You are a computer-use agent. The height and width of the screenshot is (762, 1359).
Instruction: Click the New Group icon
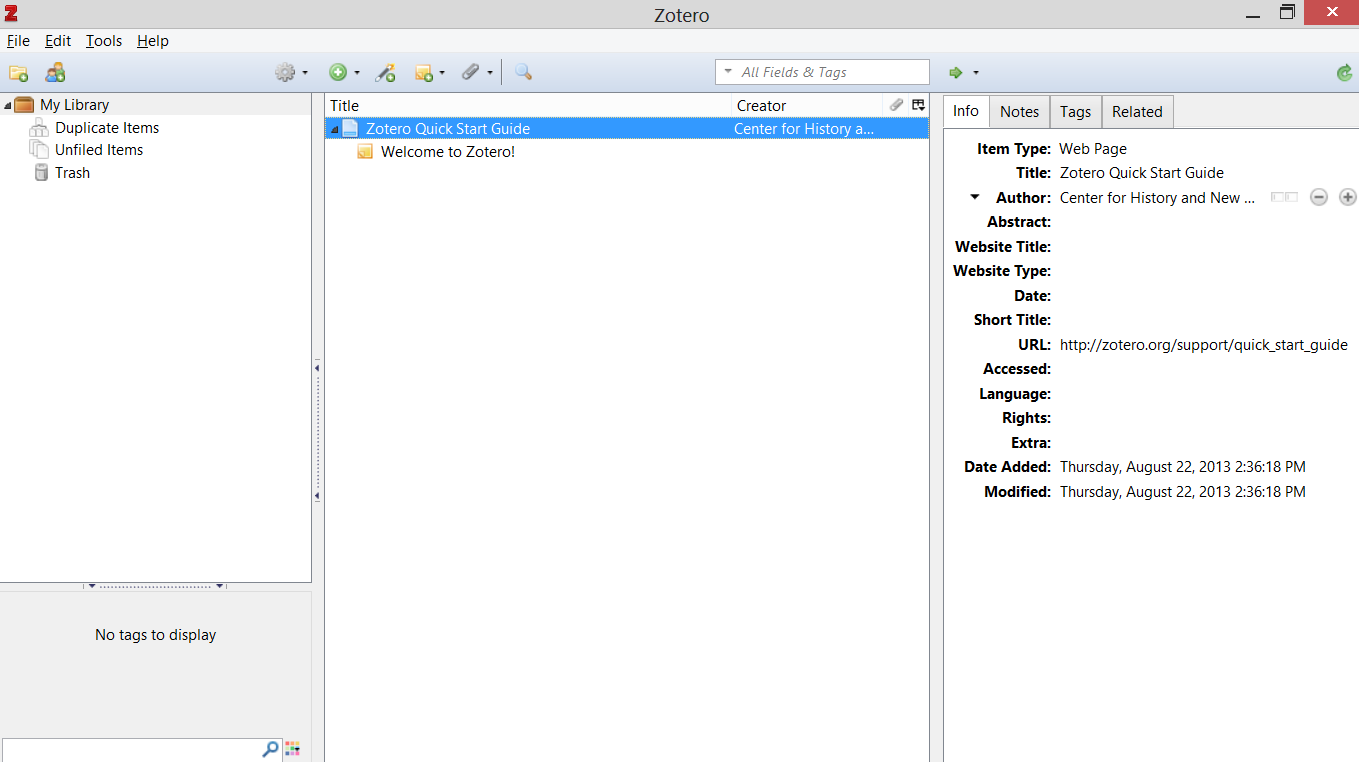click(x=55, y=73)
